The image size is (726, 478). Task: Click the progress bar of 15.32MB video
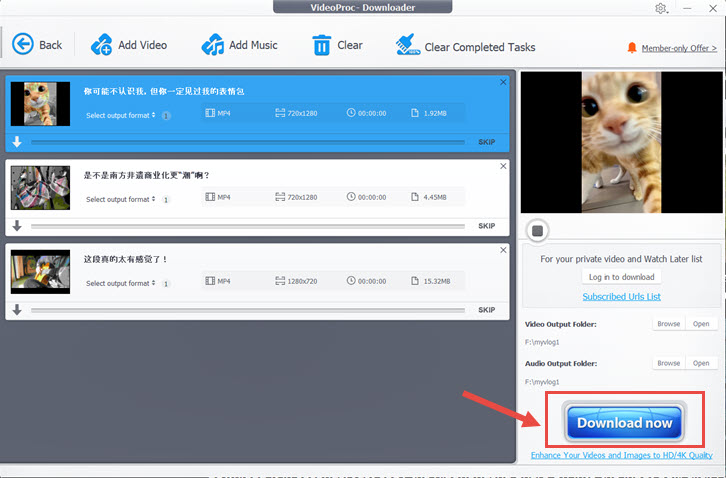pos(248,310)
